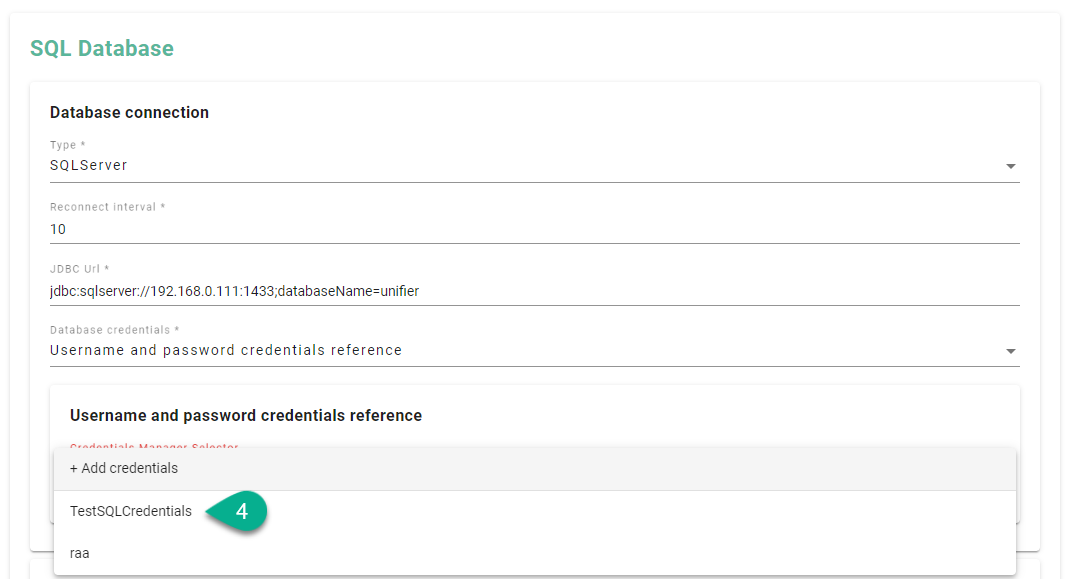The height and width of the screenshot is (579, 1076).
Task: Choose TestSQLCredentials from the credentials list
Action: click(x=131, y=511)
